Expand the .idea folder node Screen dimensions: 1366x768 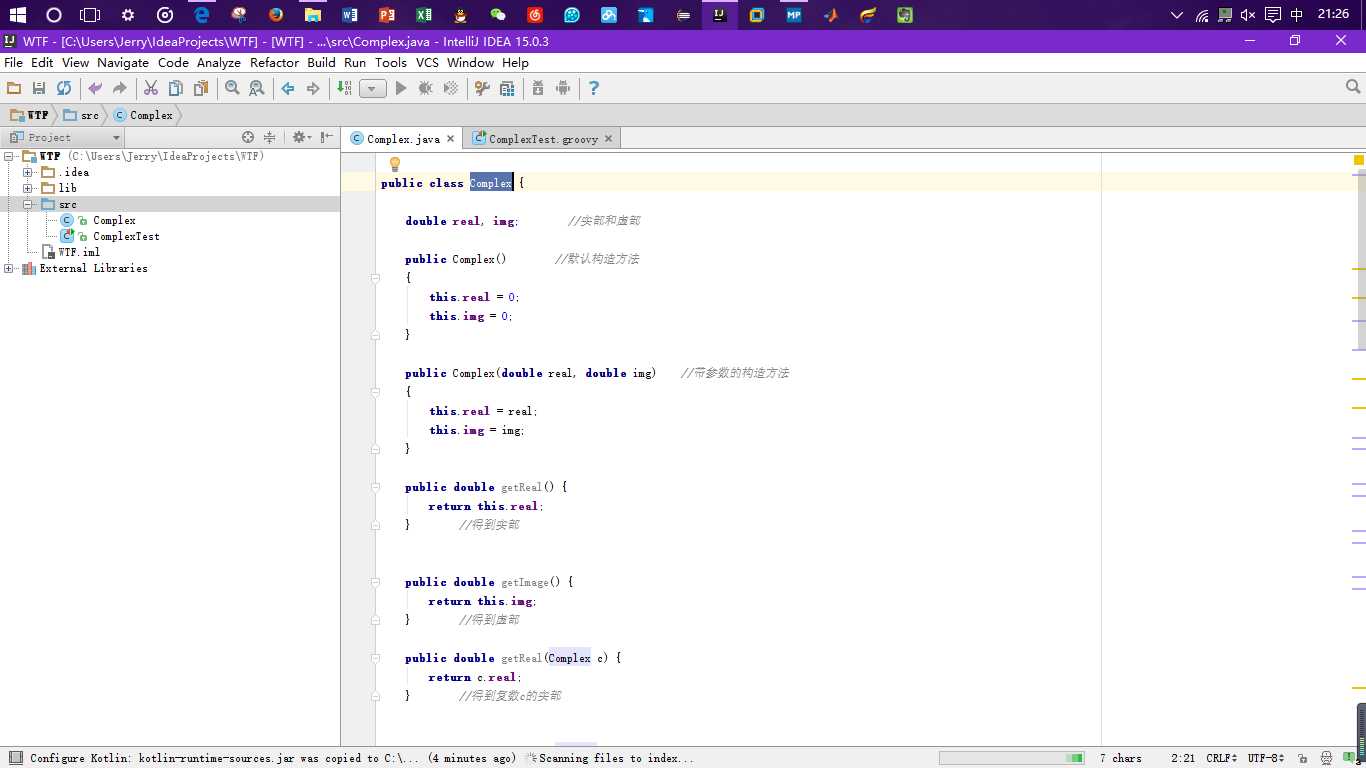28,172
